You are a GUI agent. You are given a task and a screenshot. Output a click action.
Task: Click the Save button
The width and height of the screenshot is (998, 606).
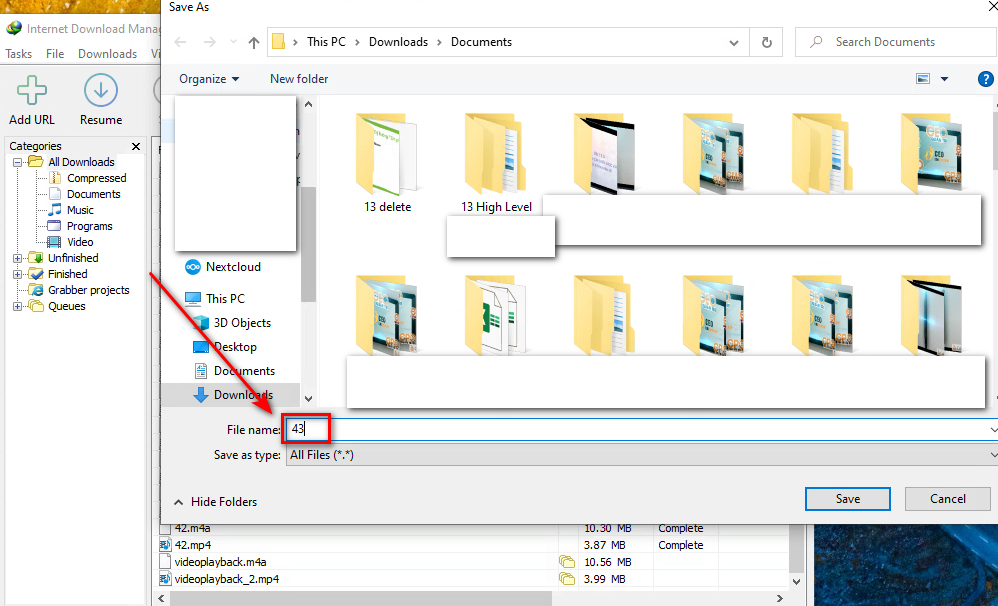(848, 499)
